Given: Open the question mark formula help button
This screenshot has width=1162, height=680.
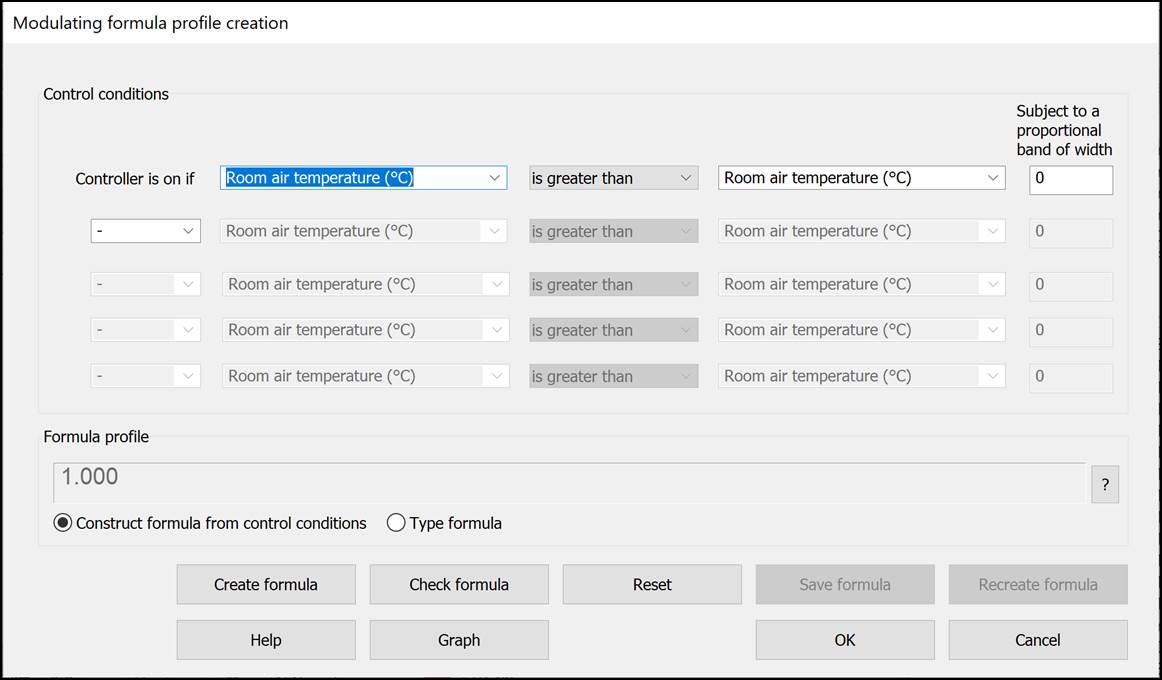Looking at the screenshot, I should coord(1105,484).
